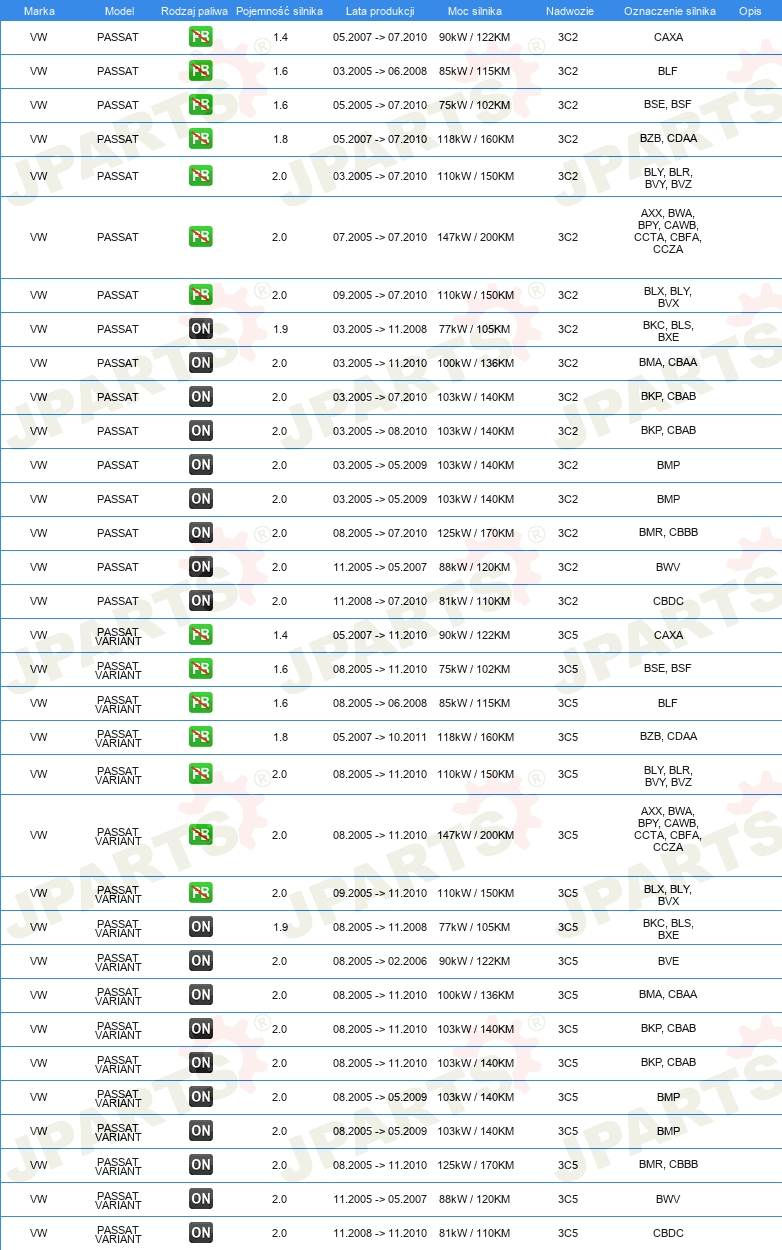
Task: Click the PB icon in PASSAT VARIANT 147kW / 200KM row
Action: pos(201,835)
